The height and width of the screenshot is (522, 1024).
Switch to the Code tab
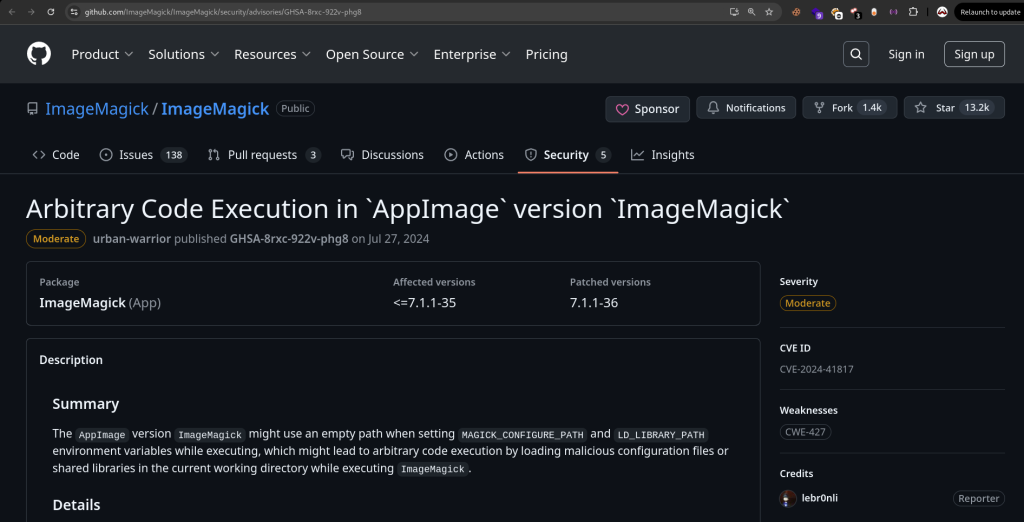pos(56,155)
